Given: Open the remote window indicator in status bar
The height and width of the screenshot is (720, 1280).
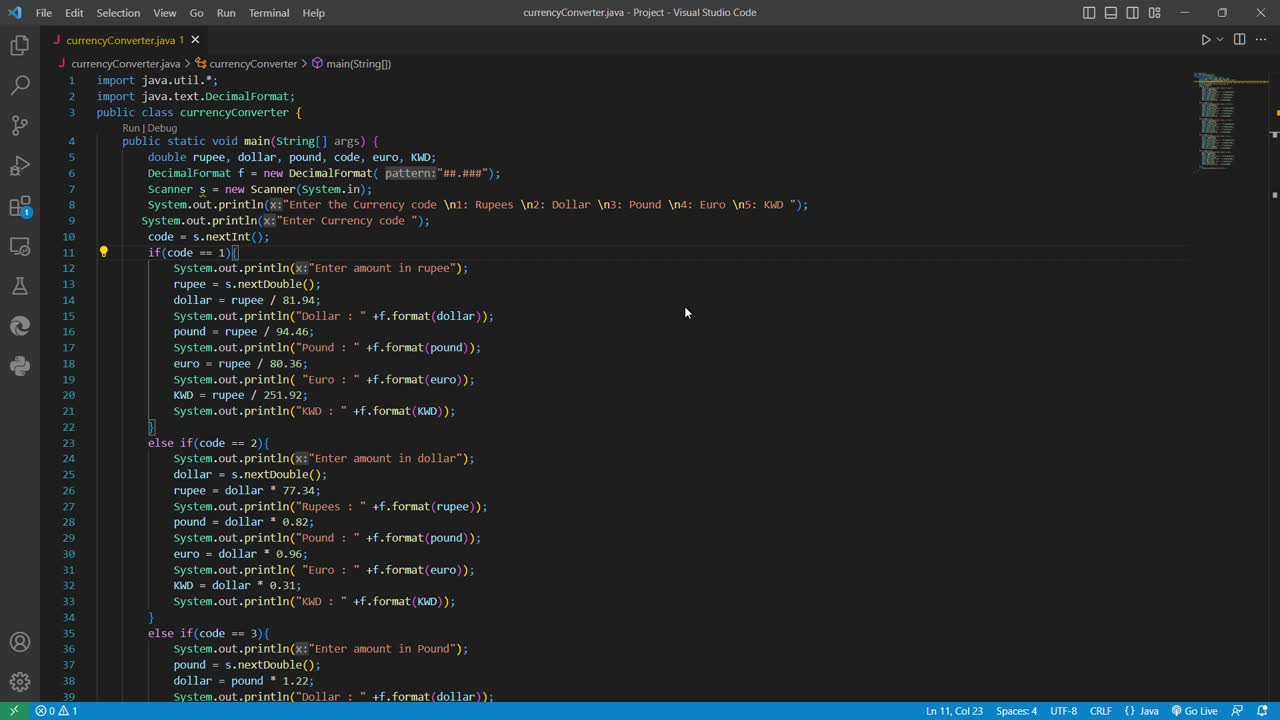Looking at the screenshot, I should (x=13, y=711).
